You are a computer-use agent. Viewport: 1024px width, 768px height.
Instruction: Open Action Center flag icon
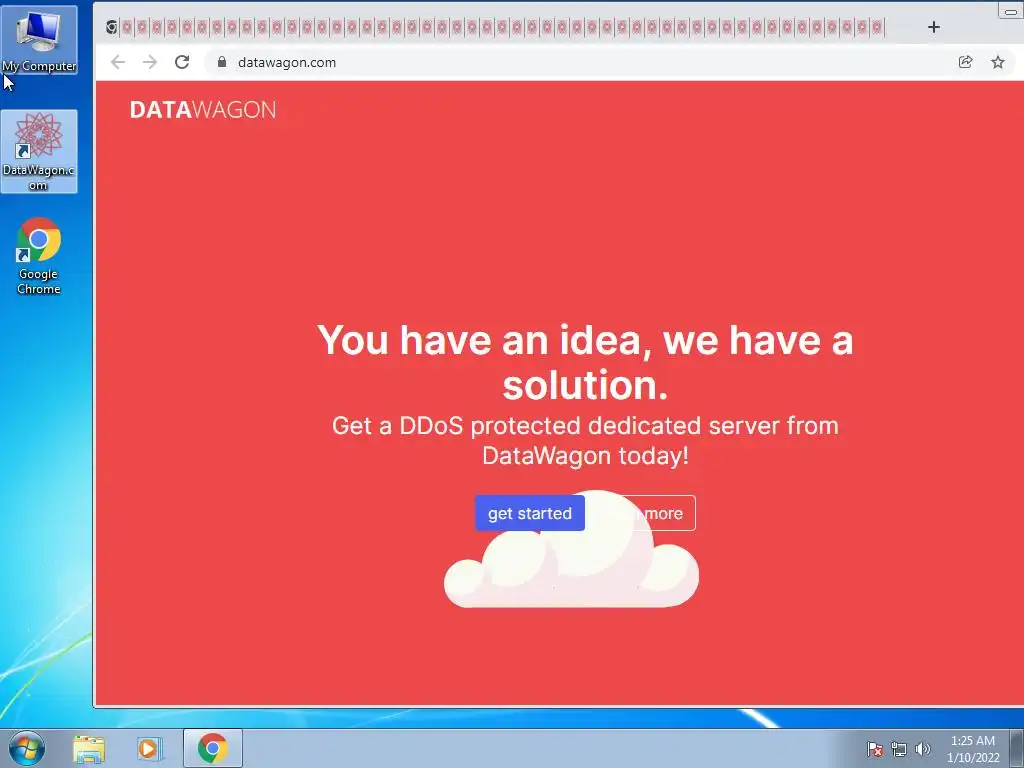point(874,749)
